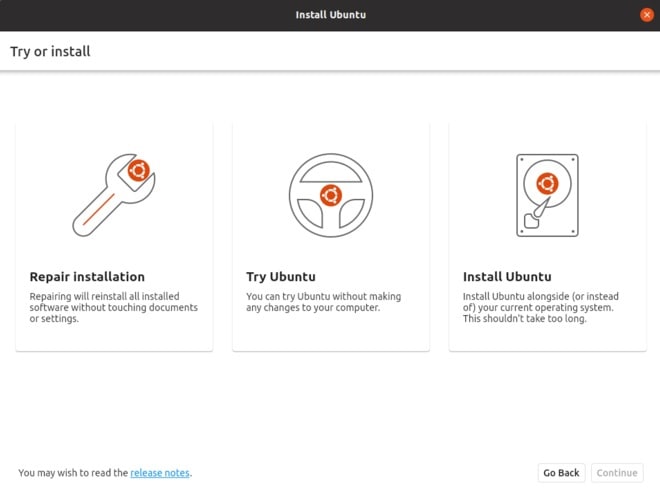Screen dimensions: 660x501
Task: Open the release notes link
Action: coord(160,473)
